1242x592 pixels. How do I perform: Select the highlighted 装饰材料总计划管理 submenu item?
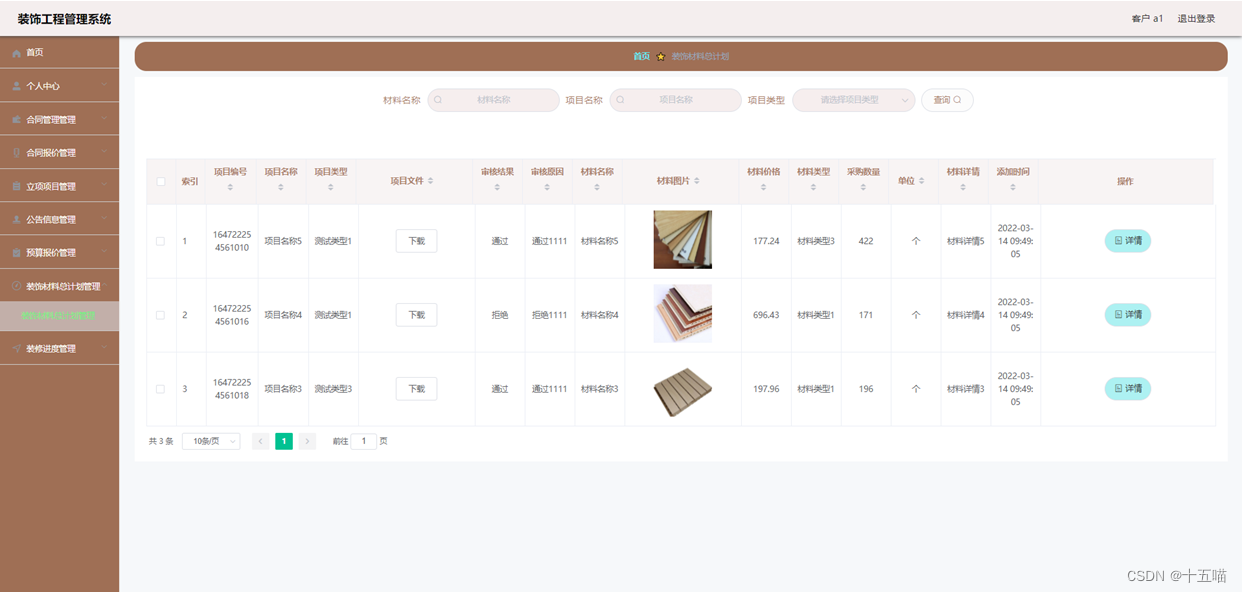click(59, 316)
